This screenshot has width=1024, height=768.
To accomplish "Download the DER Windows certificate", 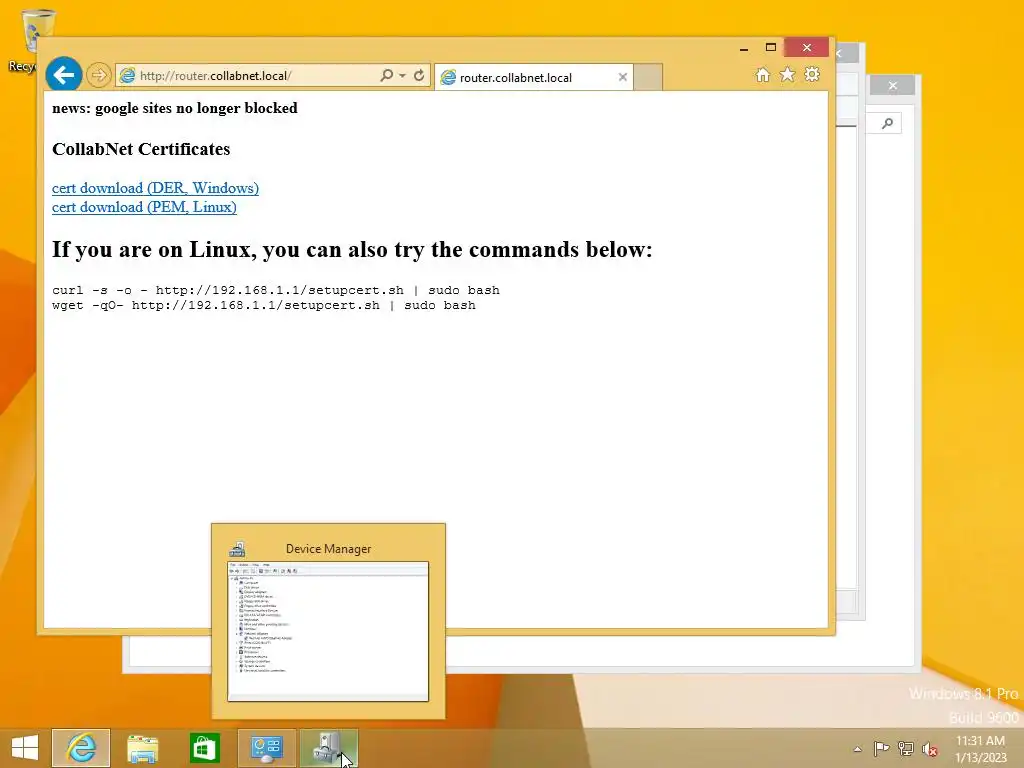I will click(155, 188).
